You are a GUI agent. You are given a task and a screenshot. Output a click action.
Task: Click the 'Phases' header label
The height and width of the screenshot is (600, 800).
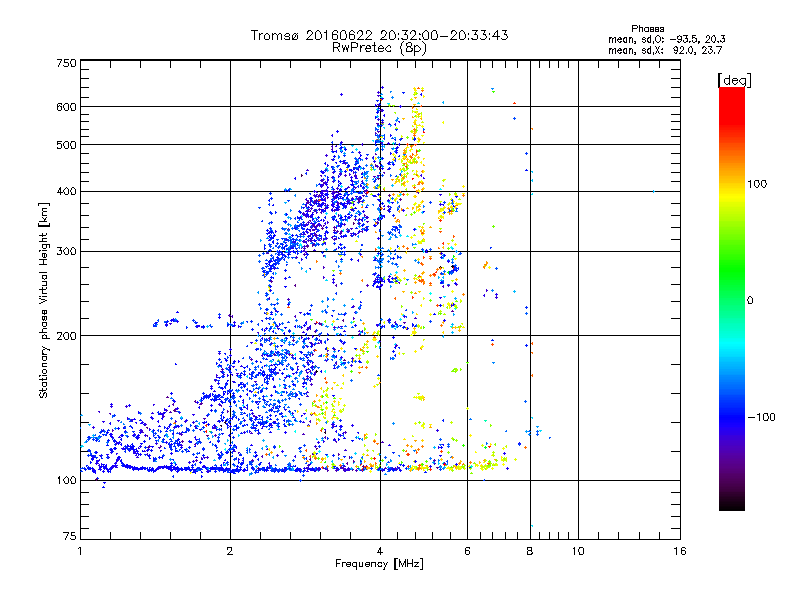647,29
